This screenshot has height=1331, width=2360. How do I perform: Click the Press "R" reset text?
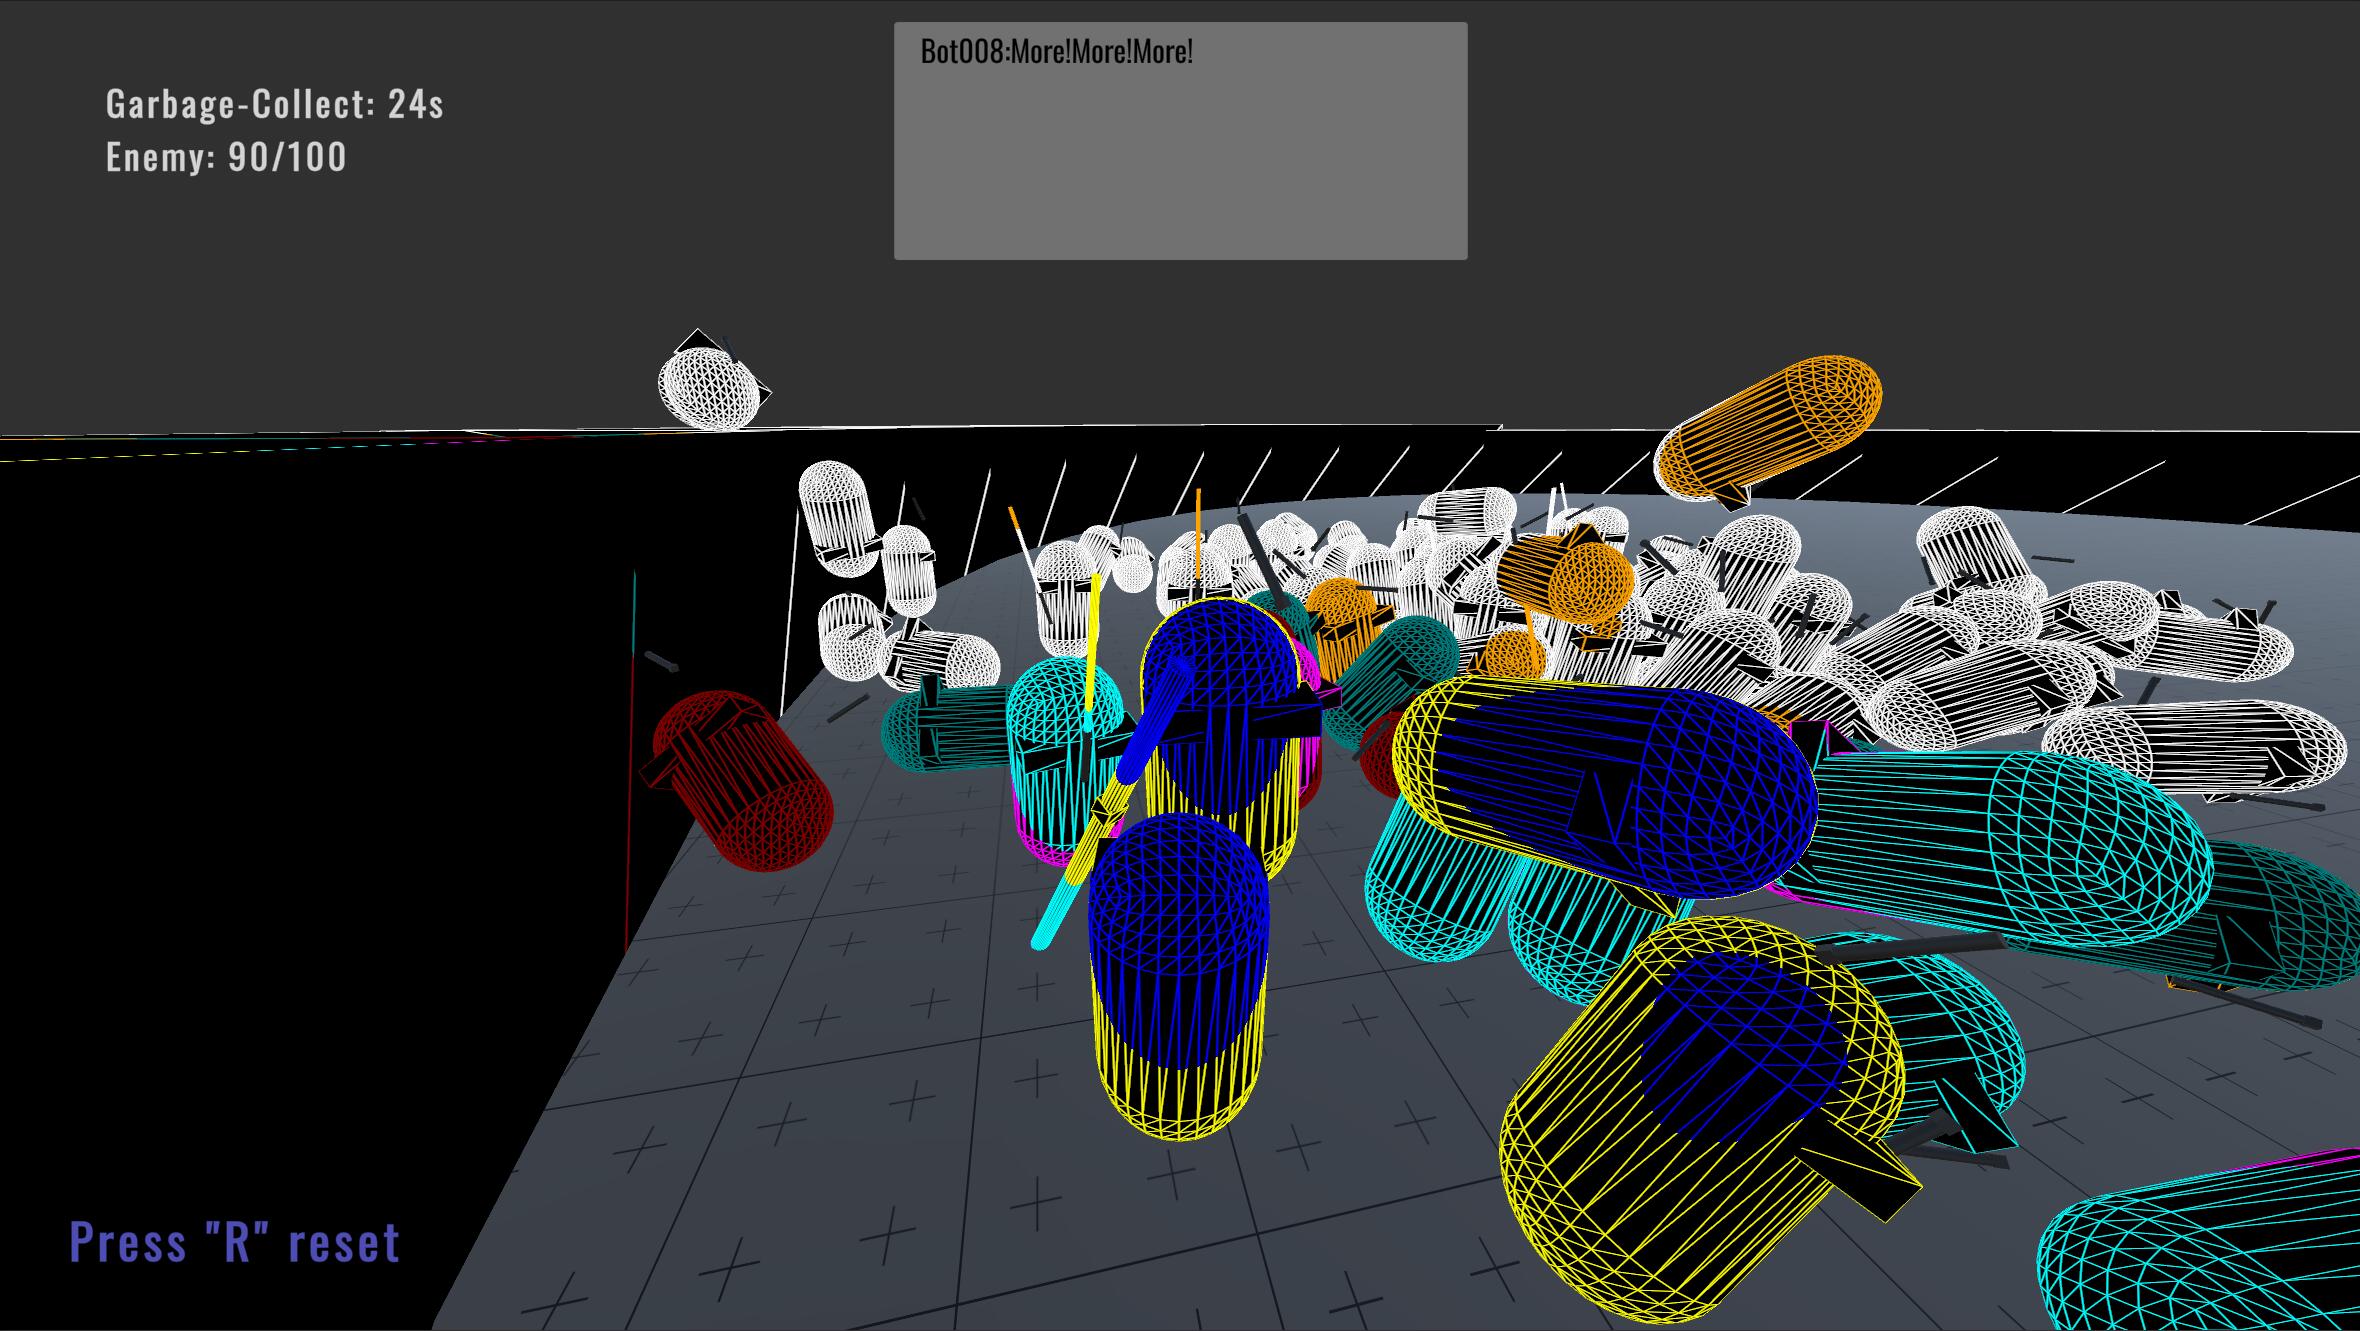(x=235, y=1243)
